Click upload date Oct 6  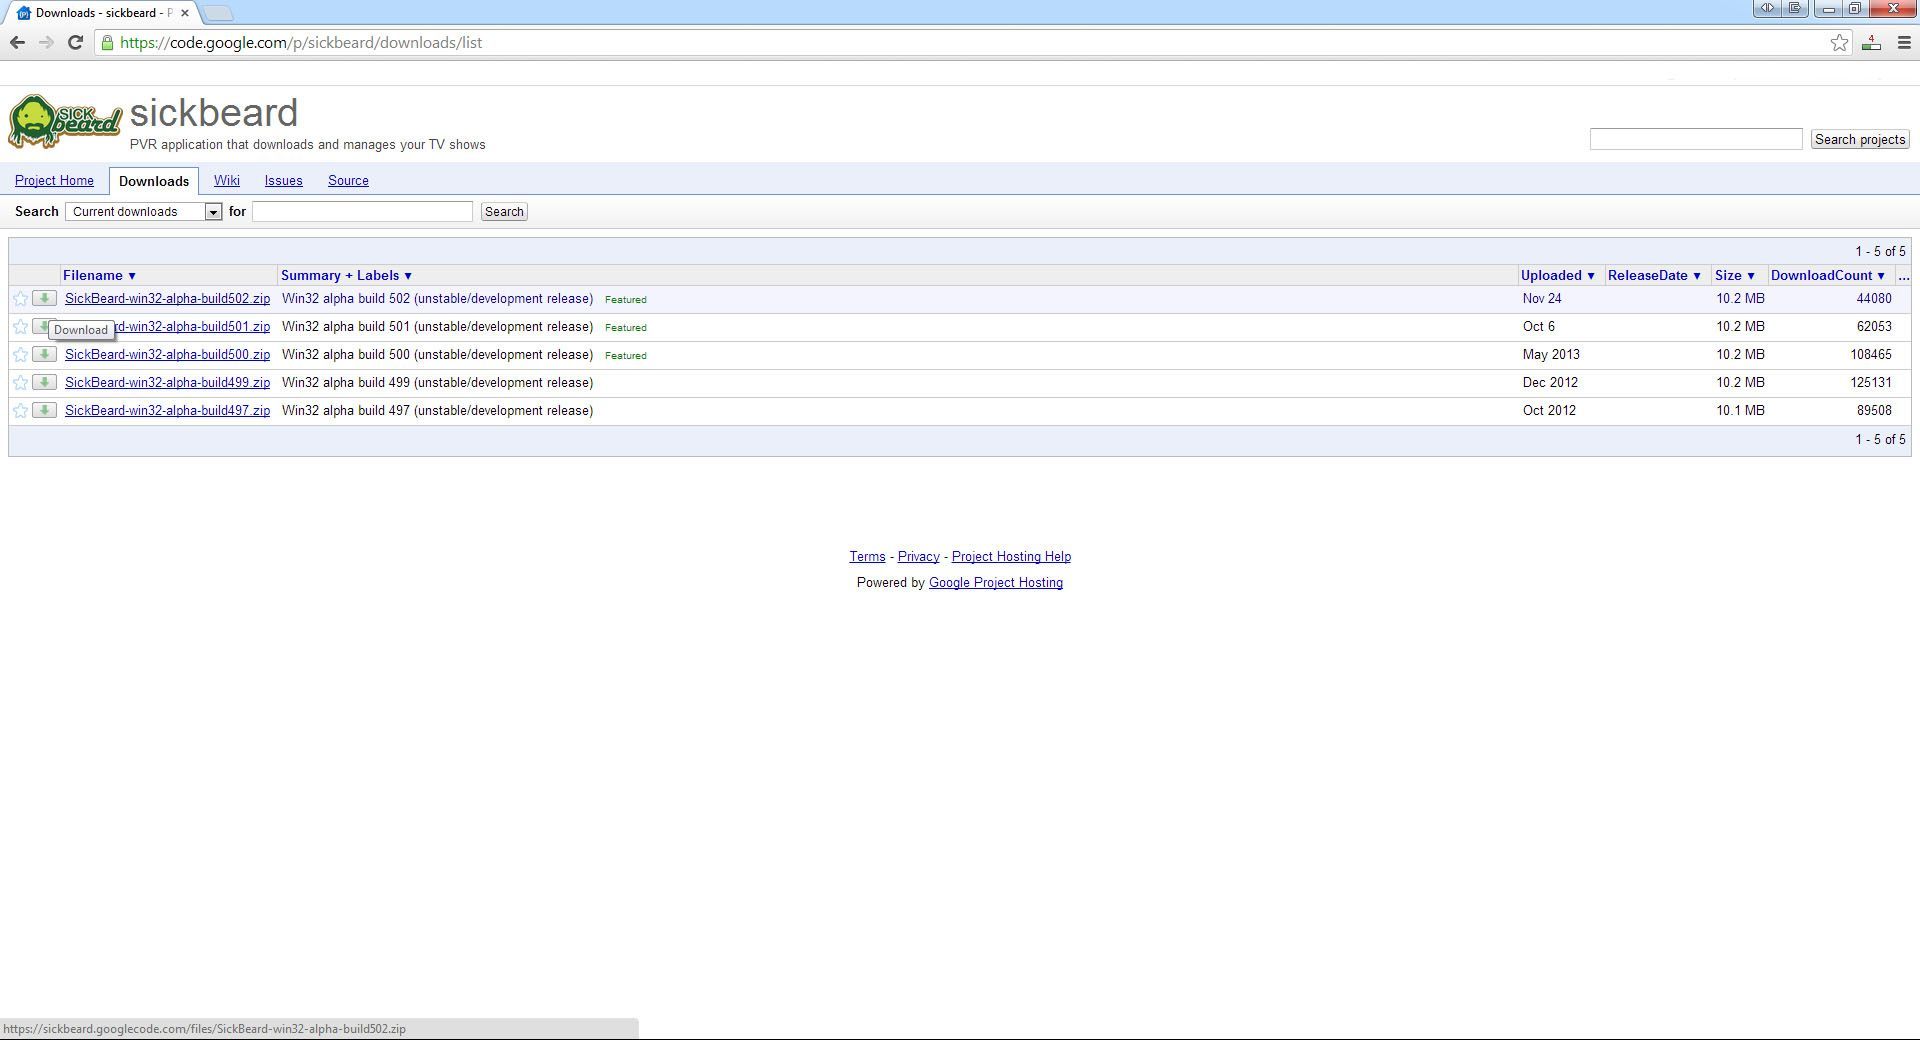[x=1538, y=327]
